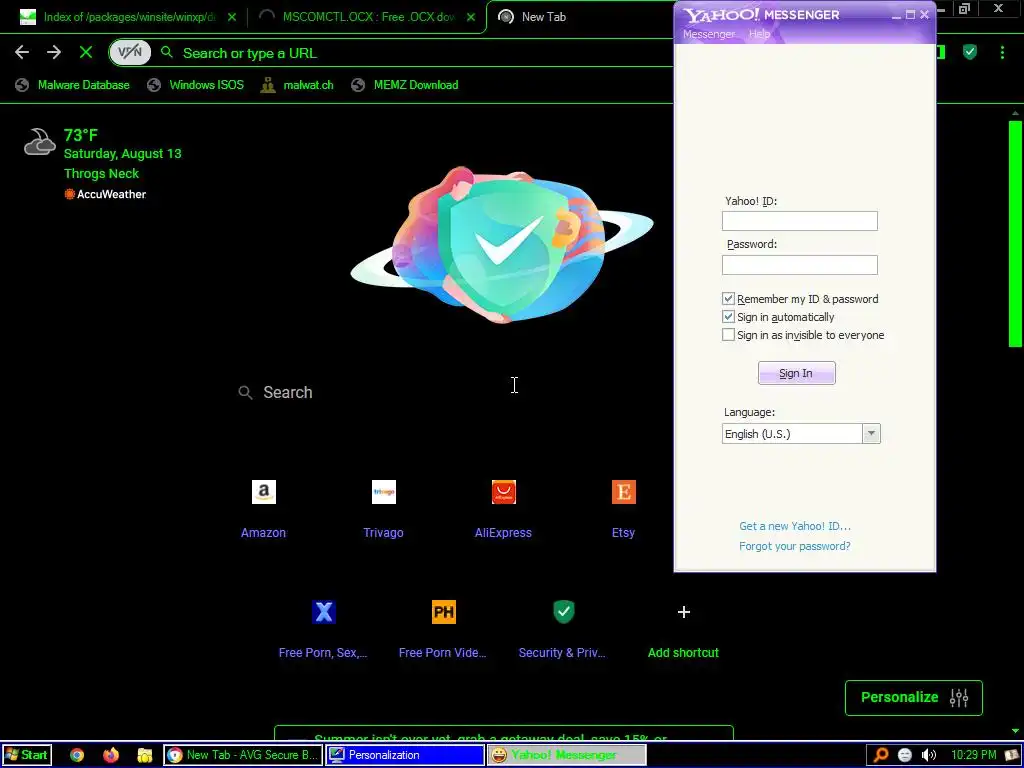Open the MEMZ Download bookmark
Screen dimensions: 1024x768
coord(405,85)
